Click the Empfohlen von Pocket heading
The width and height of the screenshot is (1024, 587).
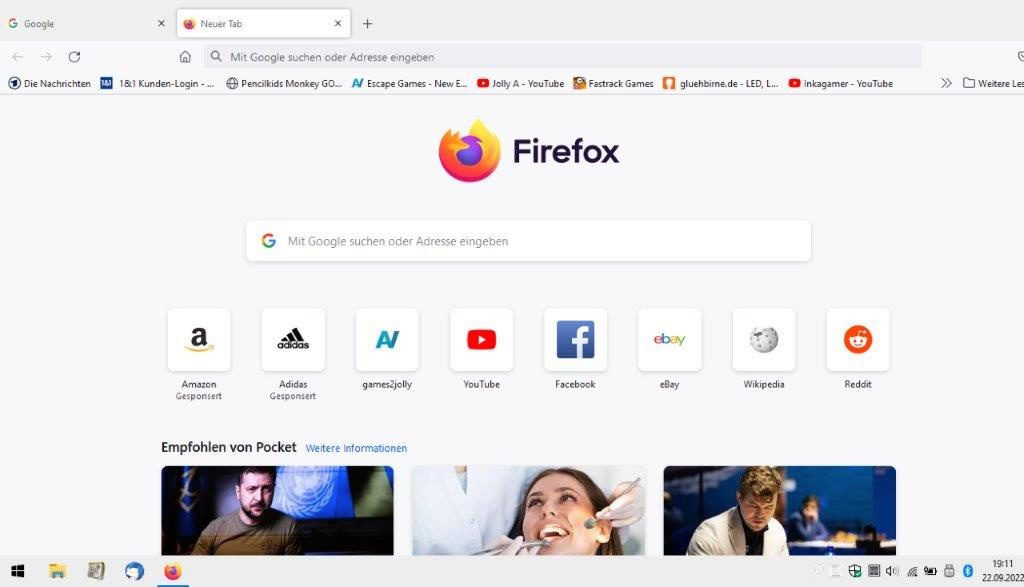point(229,447)
